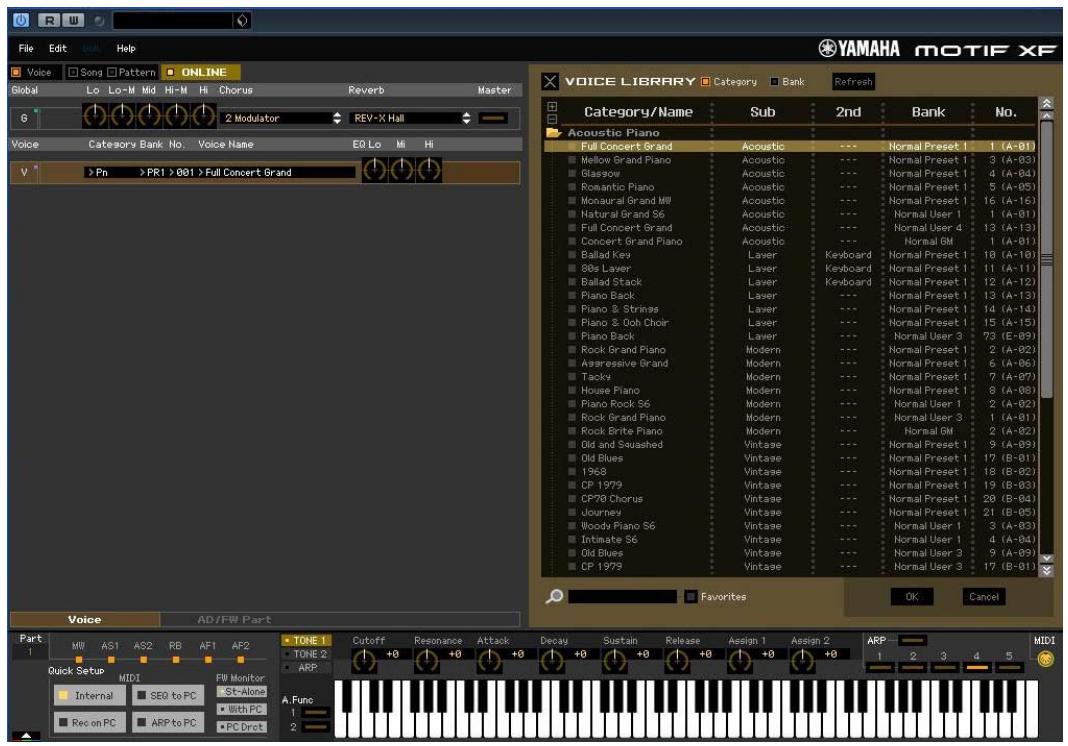Click the Internal quick setup button
1068x746 pixels.
point(90,696)
